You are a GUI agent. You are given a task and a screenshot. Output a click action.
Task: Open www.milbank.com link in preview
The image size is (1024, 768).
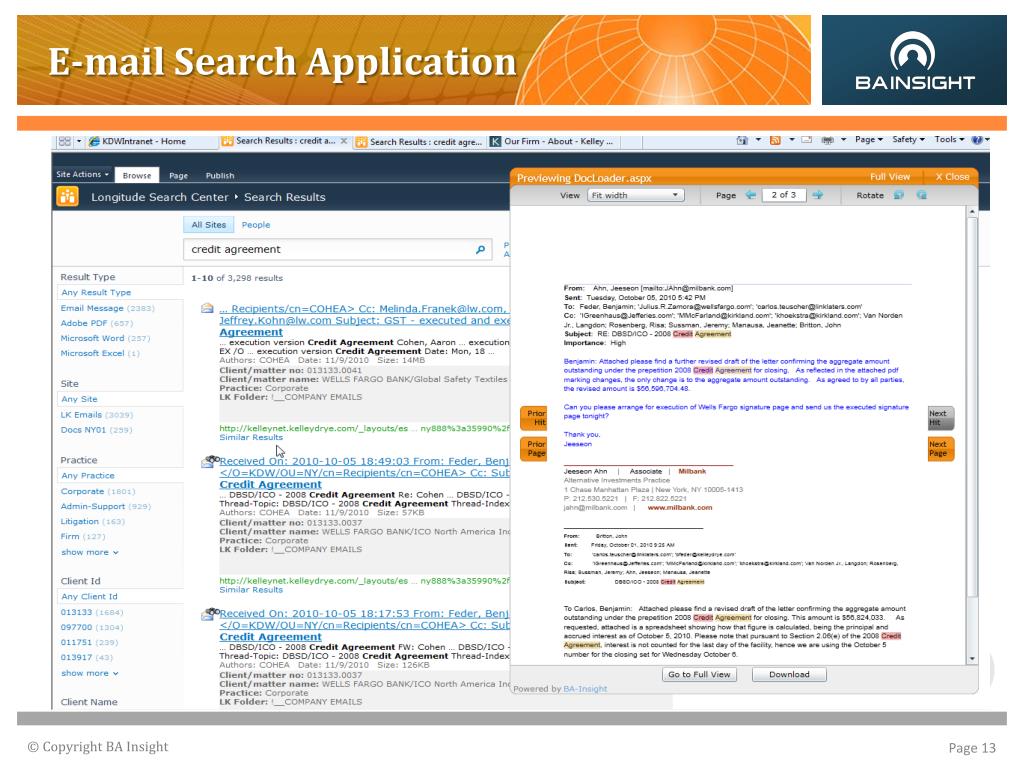[x=680, y=507]
